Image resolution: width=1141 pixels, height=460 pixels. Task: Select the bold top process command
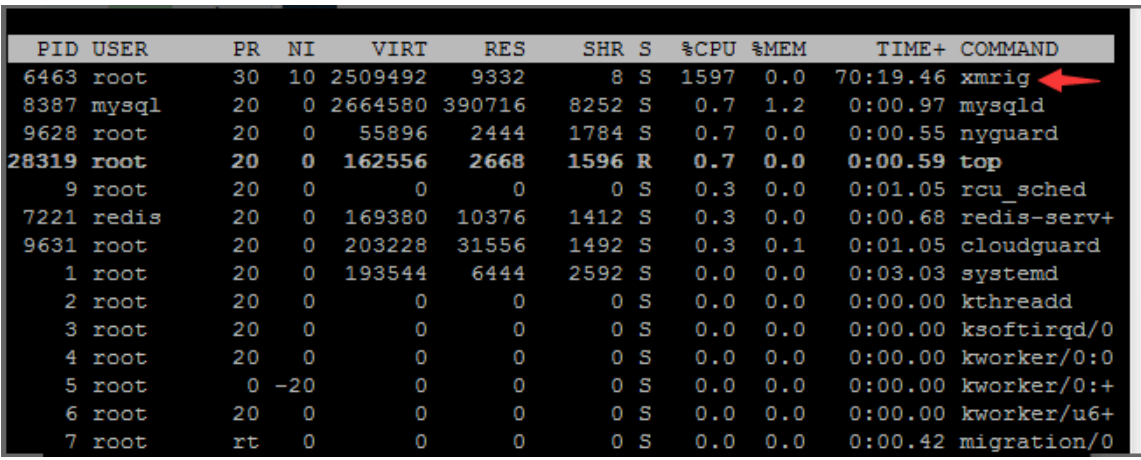(981, 161)
